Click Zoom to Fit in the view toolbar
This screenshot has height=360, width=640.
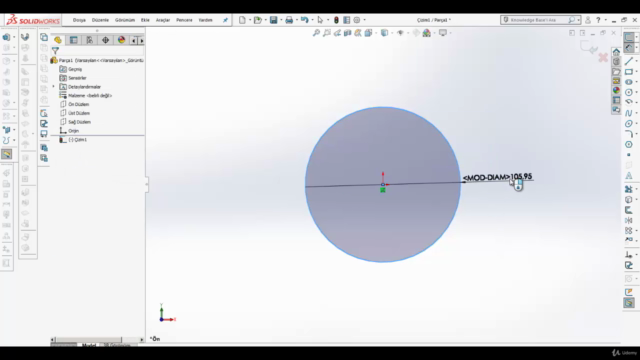316,33
